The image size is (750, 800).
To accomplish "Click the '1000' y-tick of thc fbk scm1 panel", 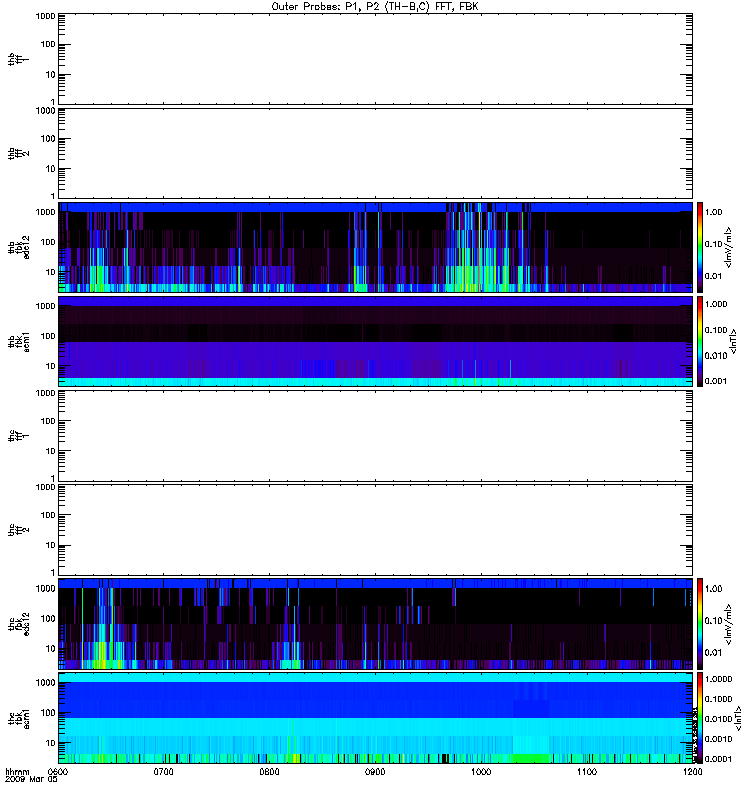I will click(x=46, y=683).
